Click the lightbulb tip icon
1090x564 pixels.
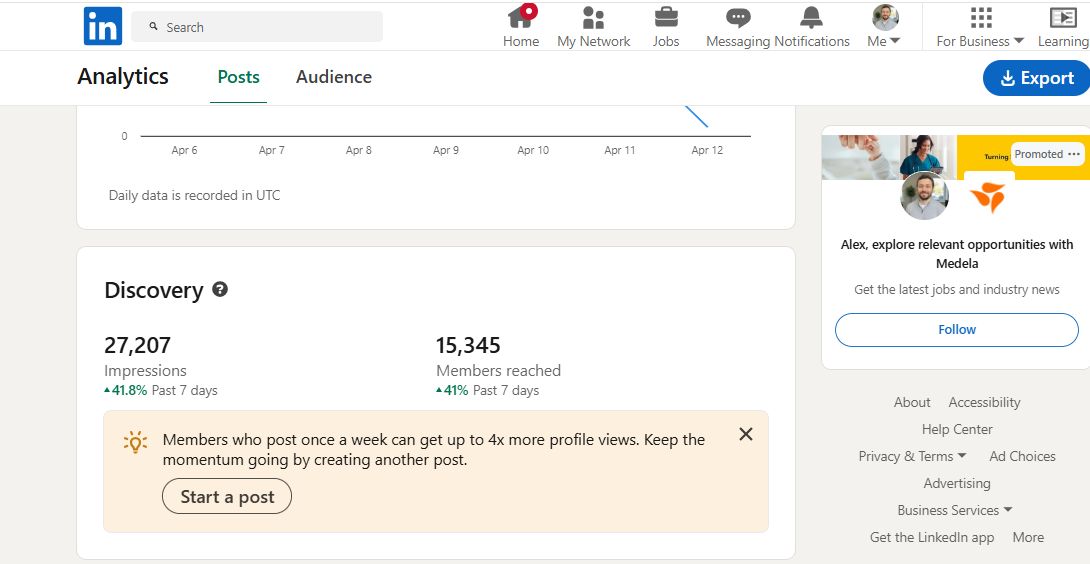(x=135, y=442)
